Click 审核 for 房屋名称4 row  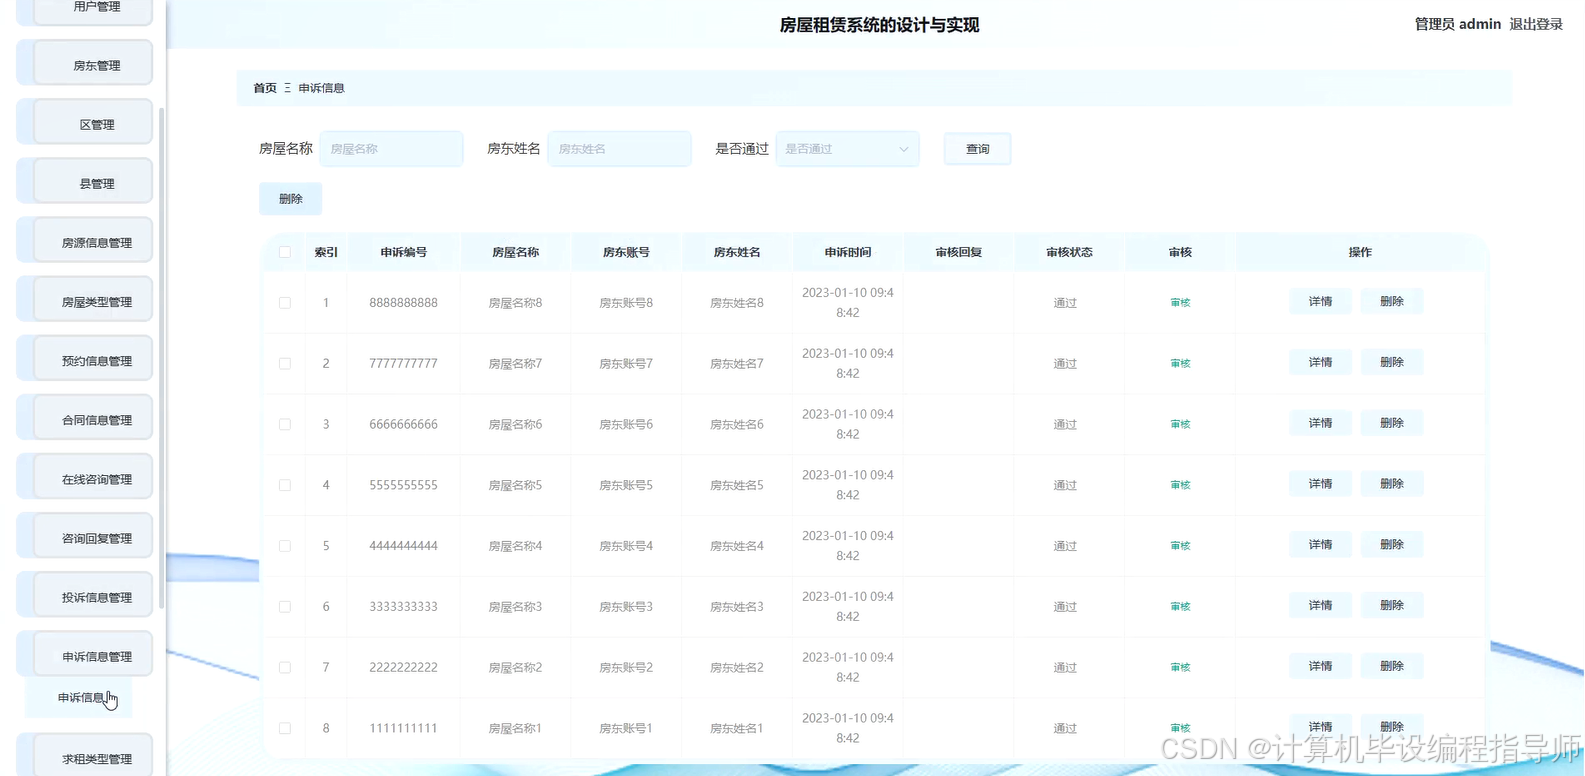[x=1180, y=546]
